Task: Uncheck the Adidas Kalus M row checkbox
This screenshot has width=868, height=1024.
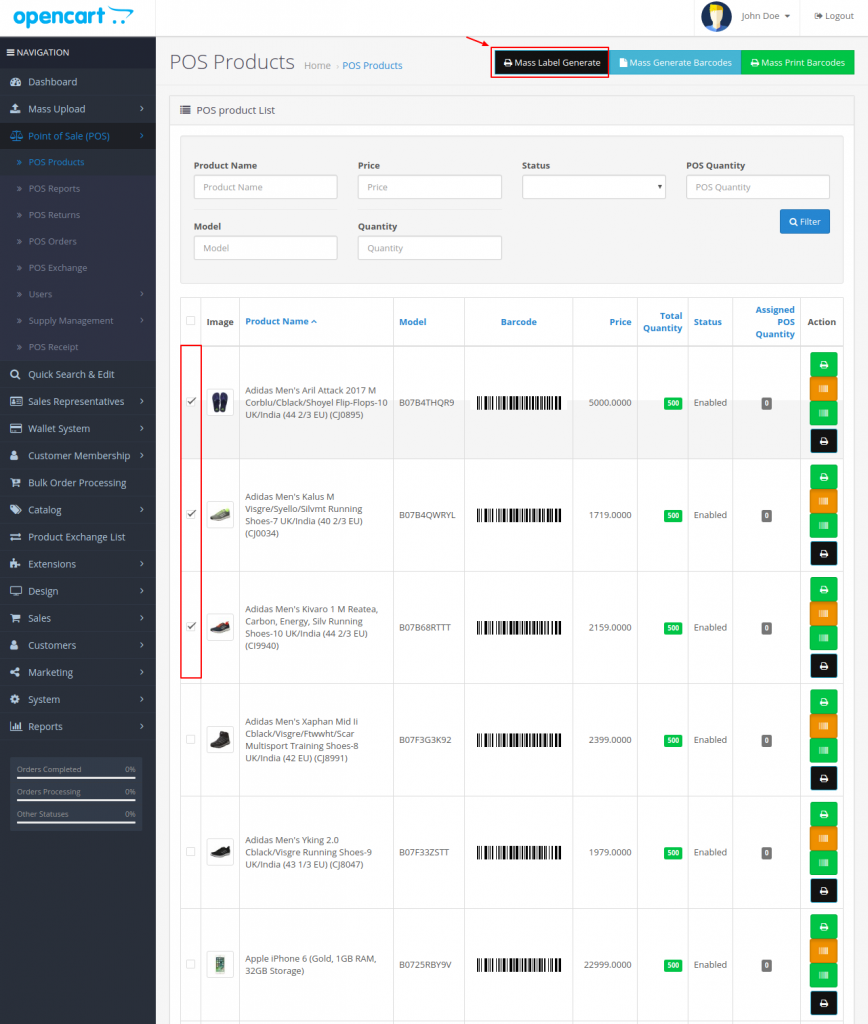Action: click(x=191, y=514)
